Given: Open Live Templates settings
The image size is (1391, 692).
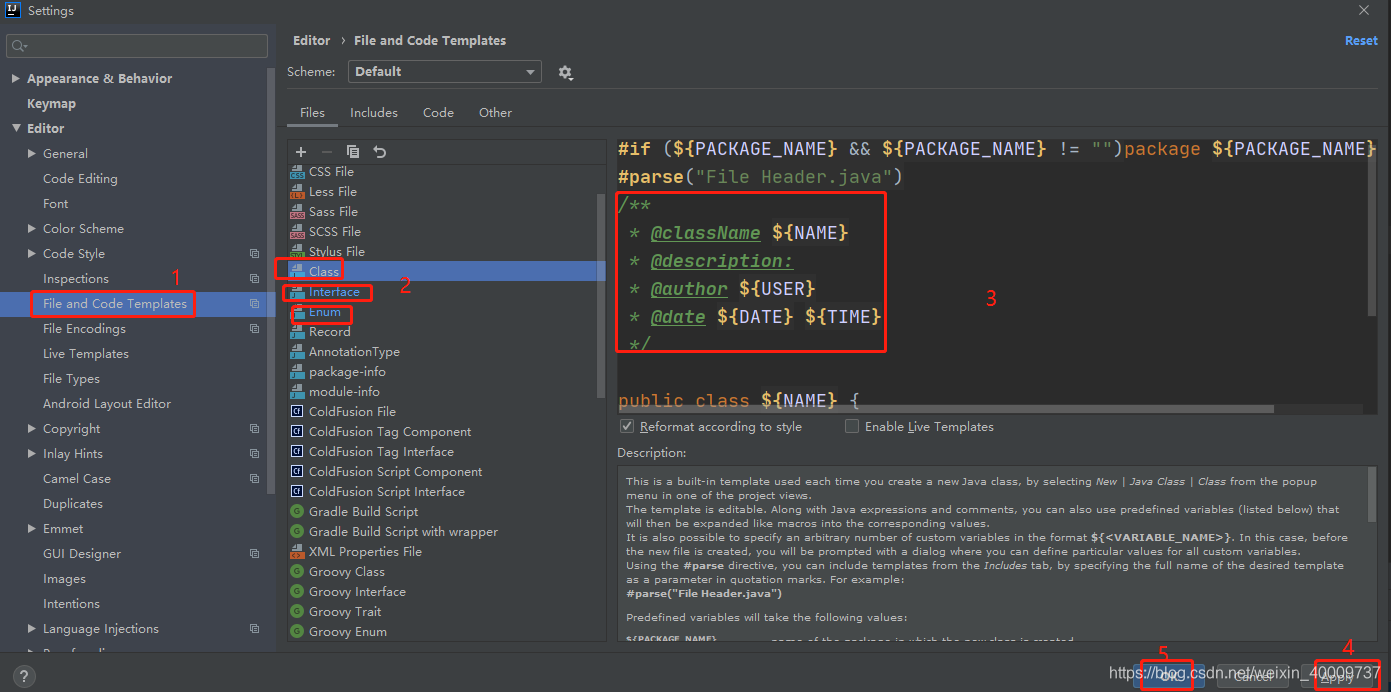Looking at the screenshot, I should 86,354.
